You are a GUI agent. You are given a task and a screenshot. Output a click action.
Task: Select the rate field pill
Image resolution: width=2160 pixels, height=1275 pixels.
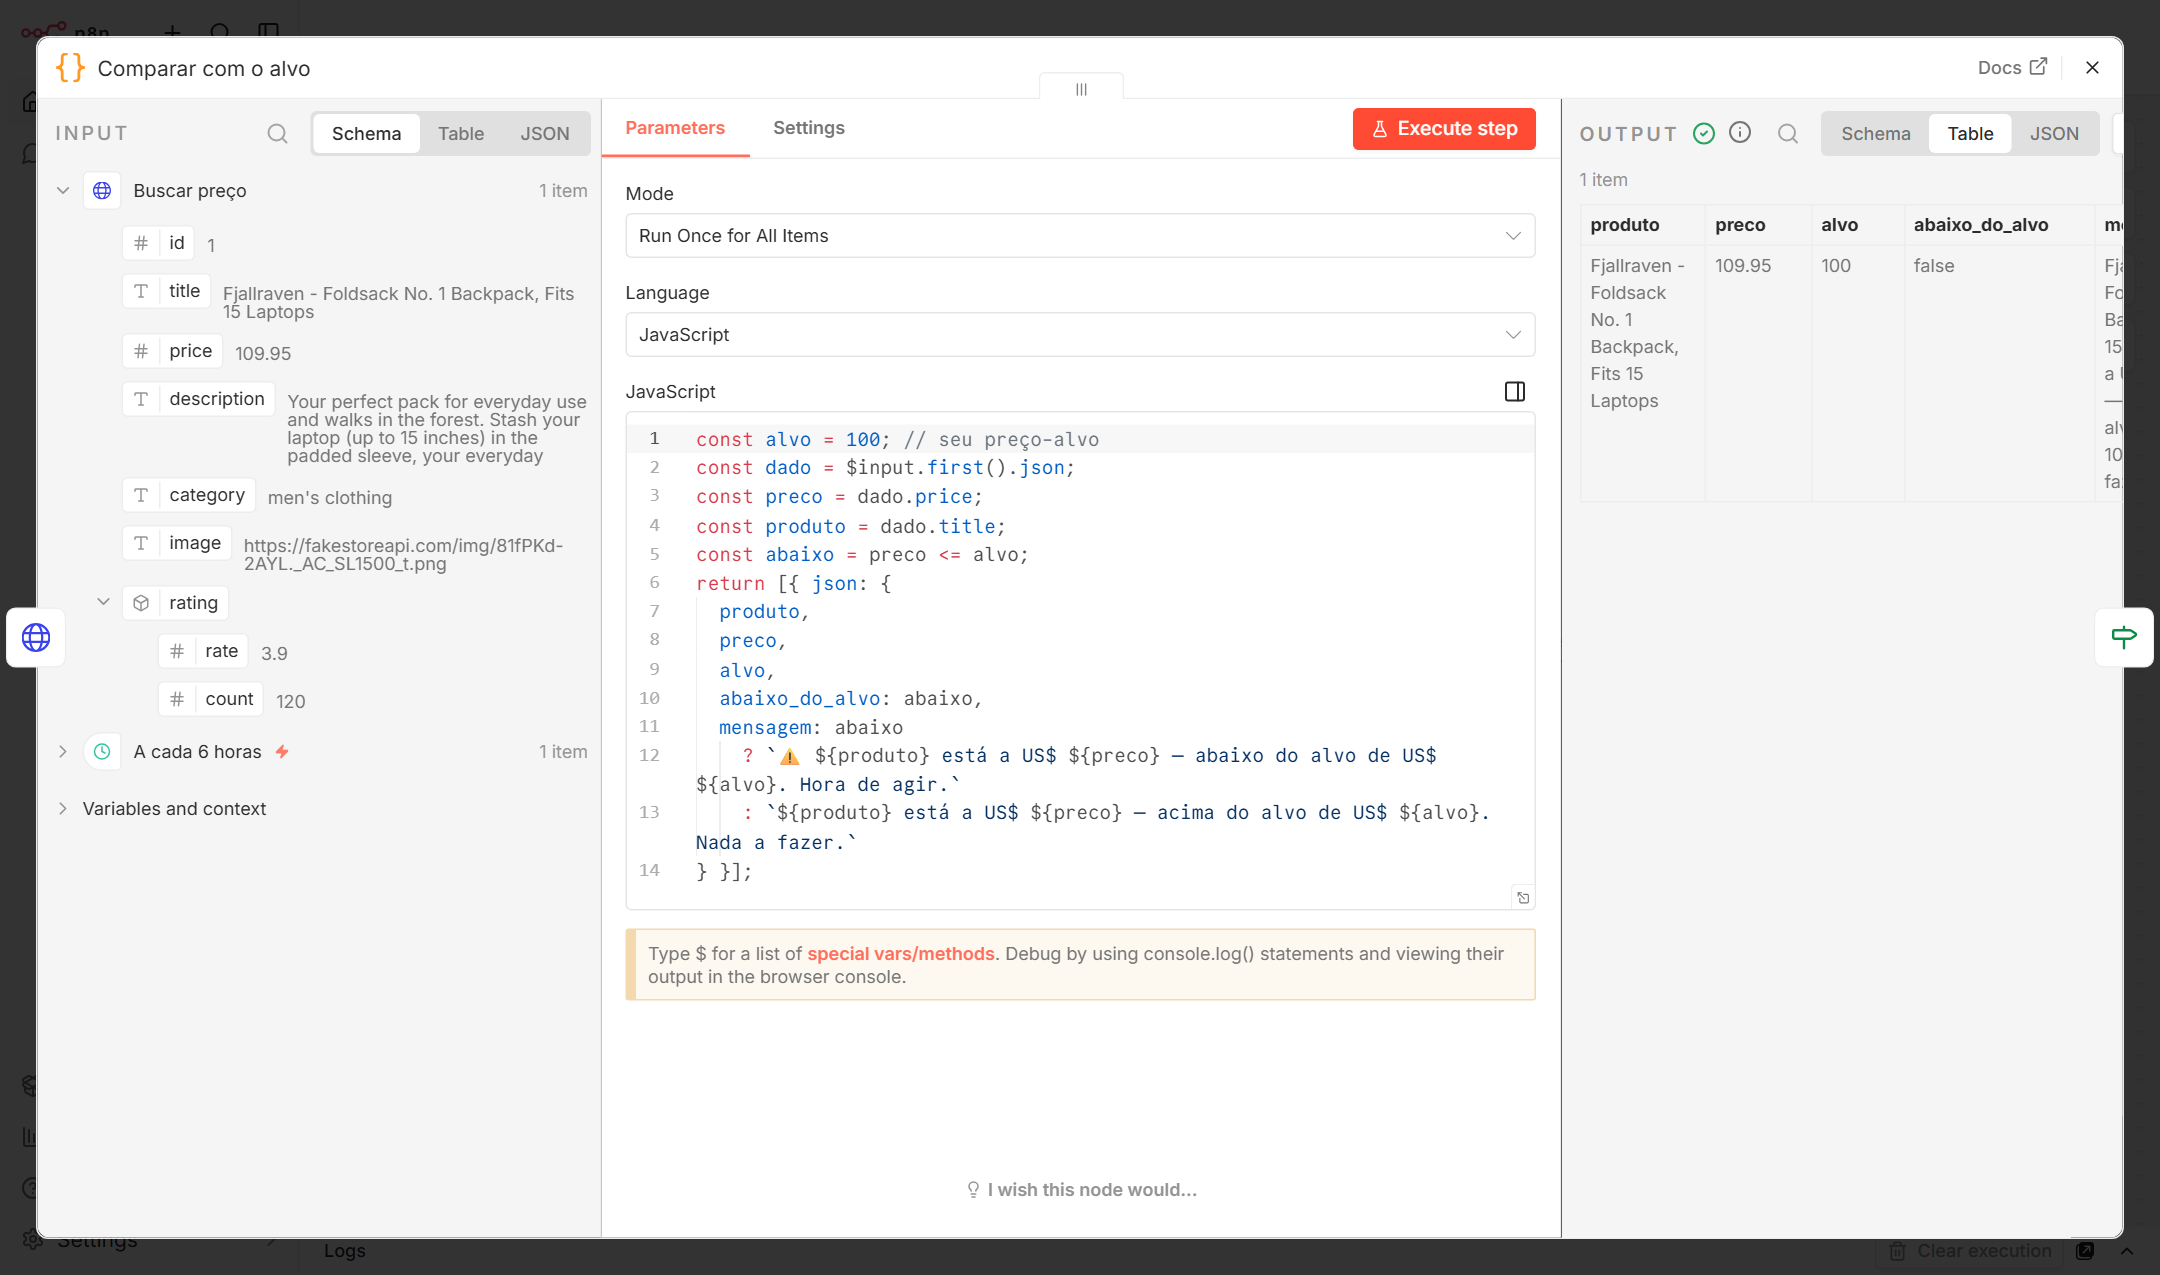coord(203,651)
